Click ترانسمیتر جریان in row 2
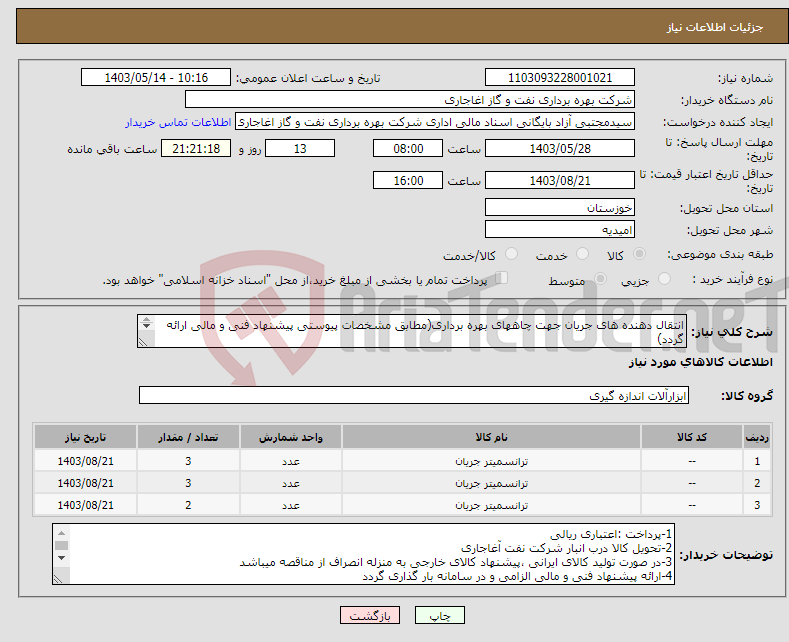This screenshot has width=789, height=642. pos(491,484)
